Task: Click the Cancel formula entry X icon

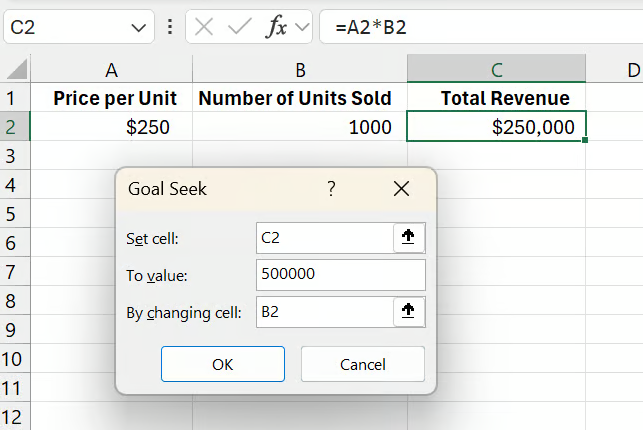Action: point(204,27)
